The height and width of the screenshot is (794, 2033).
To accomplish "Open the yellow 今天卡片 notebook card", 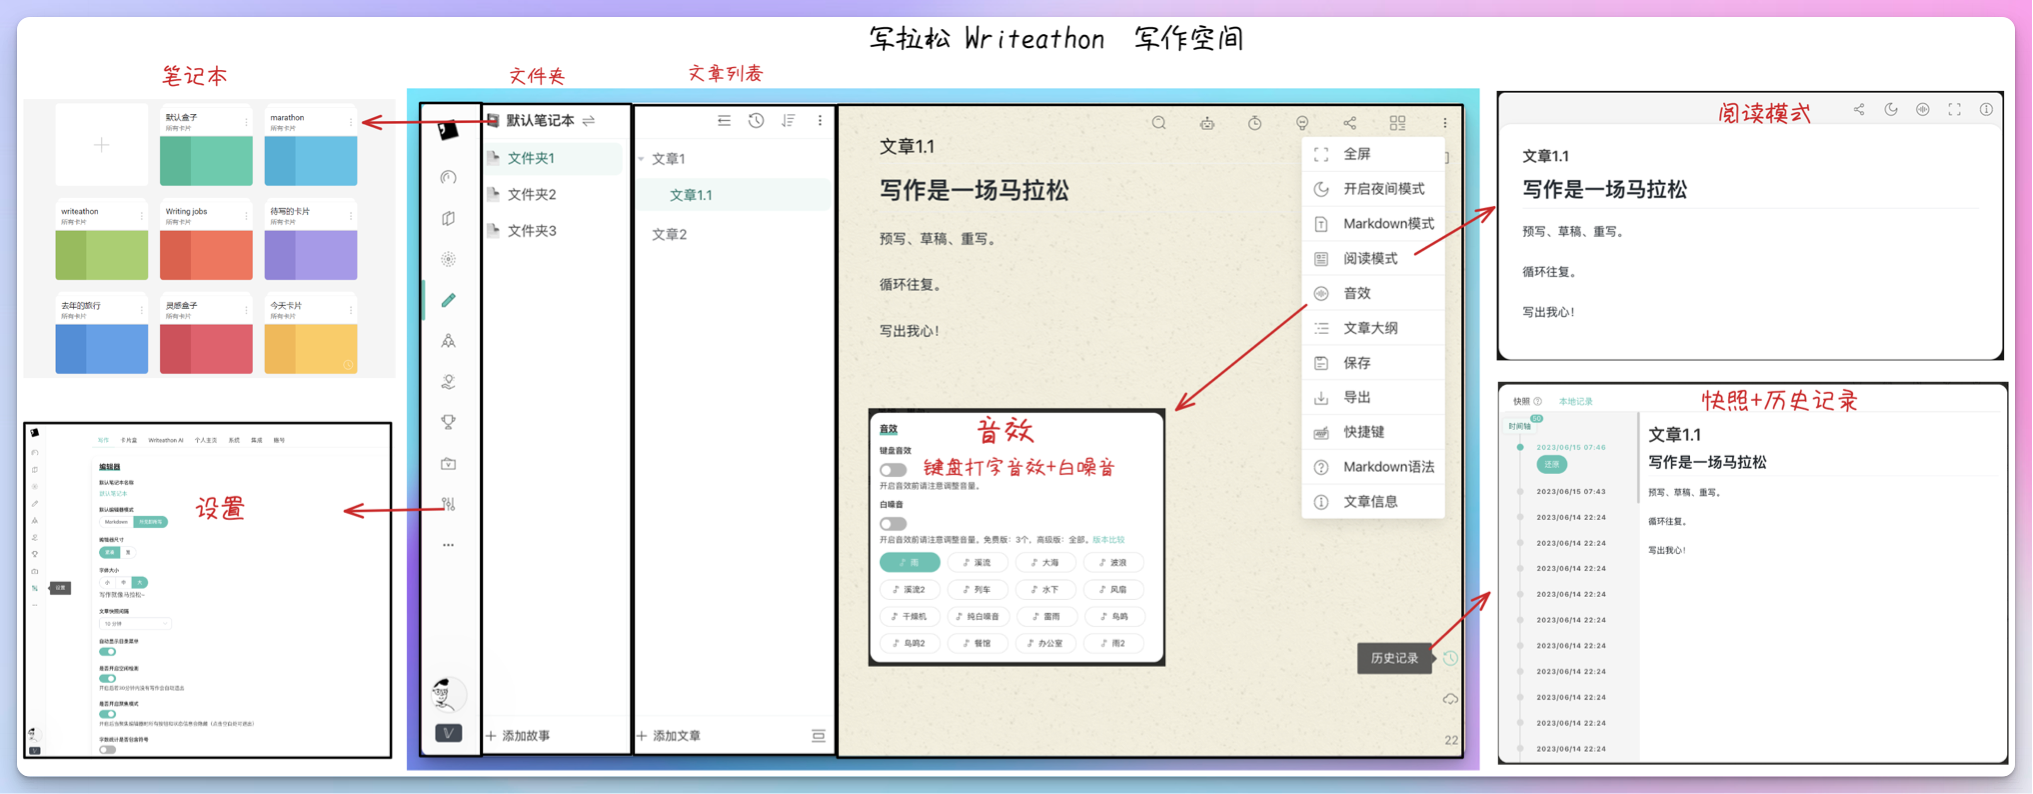I will pyautogui.click(x=311, y=333).
